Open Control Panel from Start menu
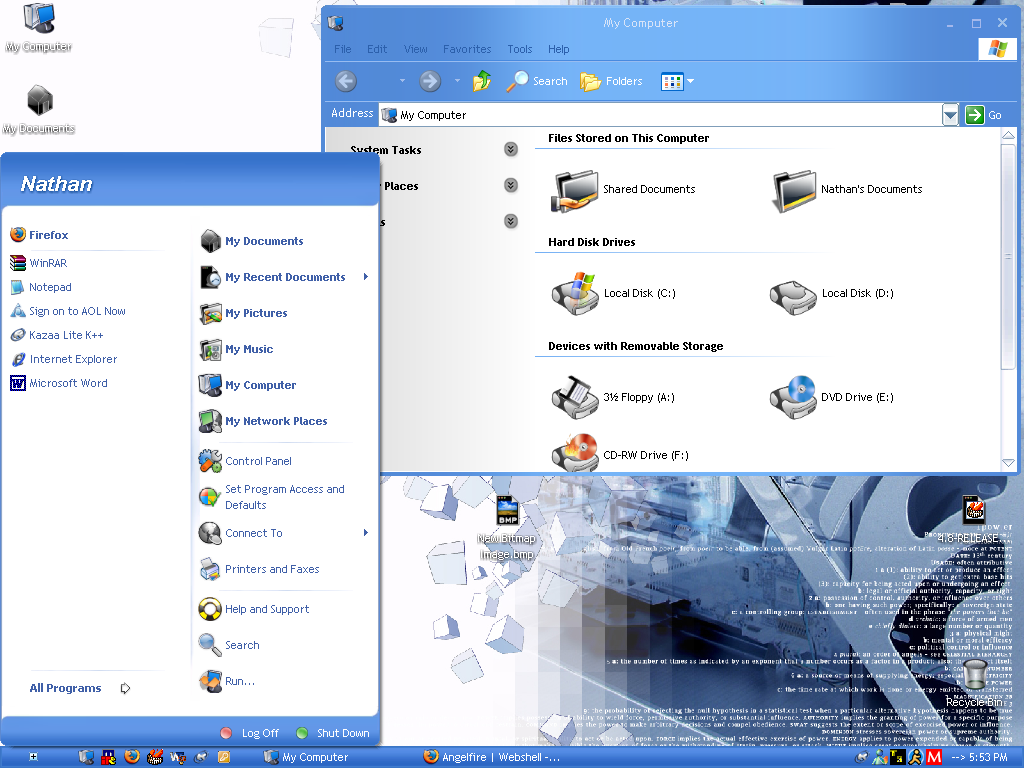The image size is (1024, 768). pyautogui.click(x=257, y=461)
